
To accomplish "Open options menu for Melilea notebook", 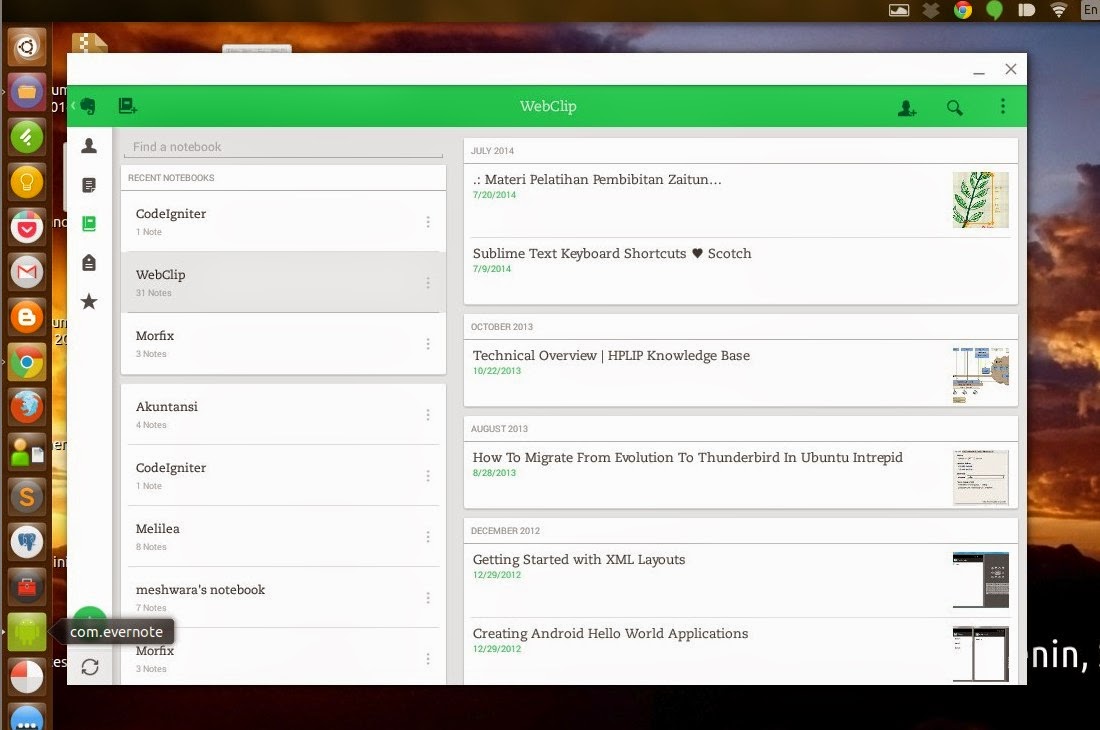I will (x=428, y=536).
